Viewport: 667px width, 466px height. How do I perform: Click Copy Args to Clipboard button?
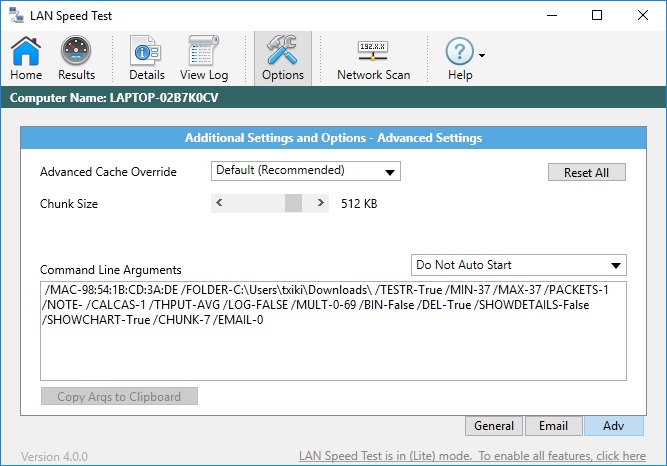point(119,396)
